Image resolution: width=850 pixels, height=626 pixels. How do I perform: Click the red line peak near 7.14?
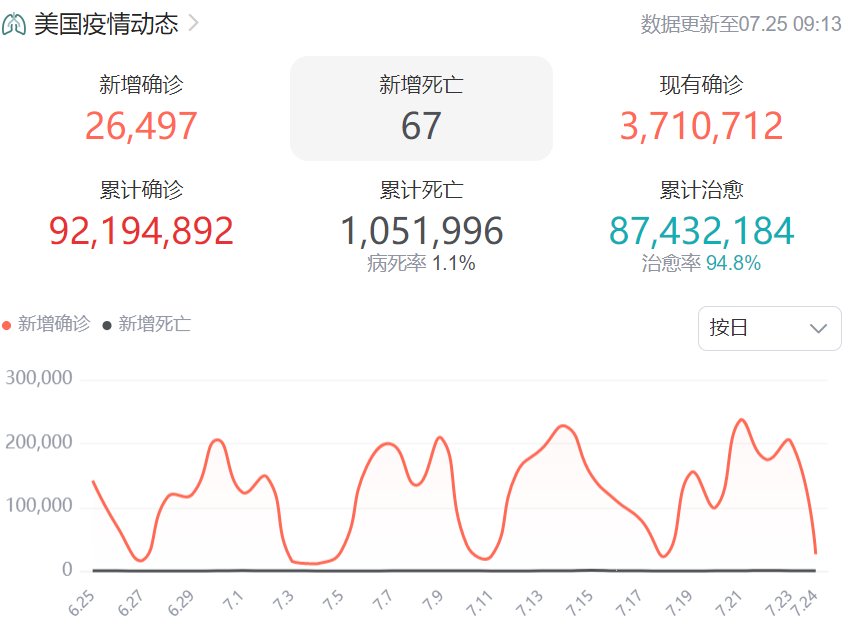click(564, 426)
